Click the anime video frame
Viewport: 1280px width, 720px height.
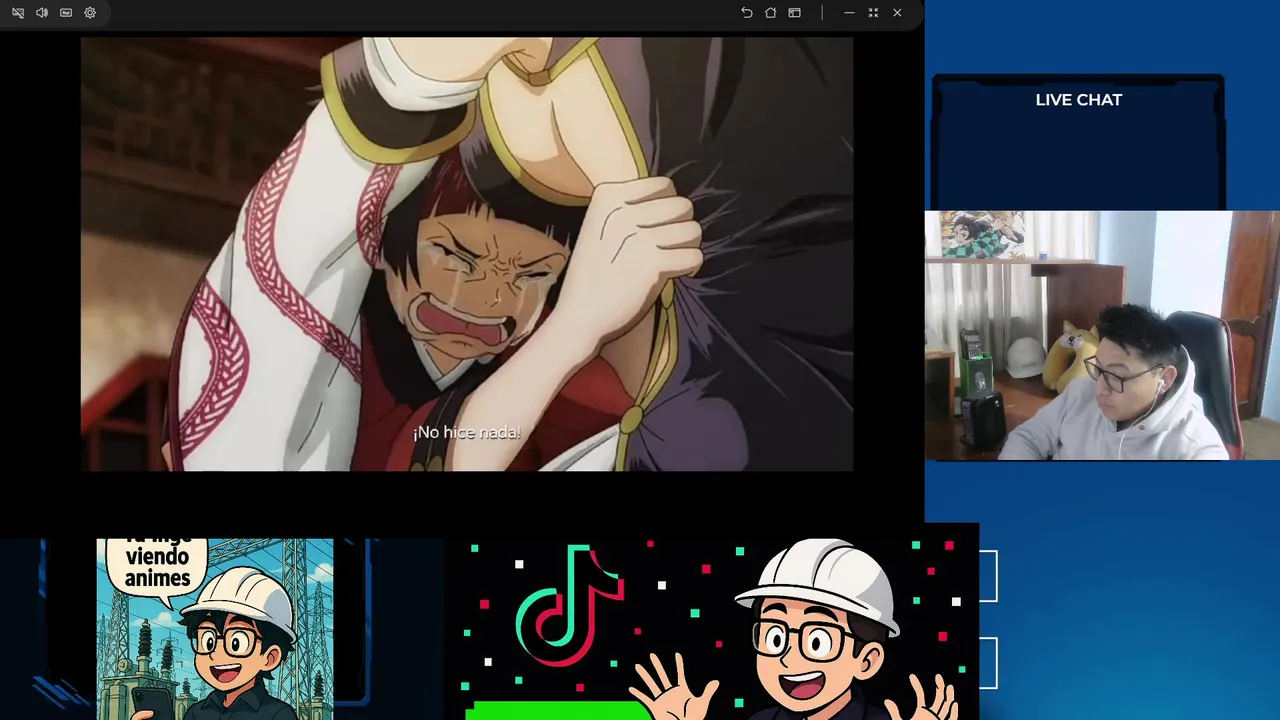point(467,254)
